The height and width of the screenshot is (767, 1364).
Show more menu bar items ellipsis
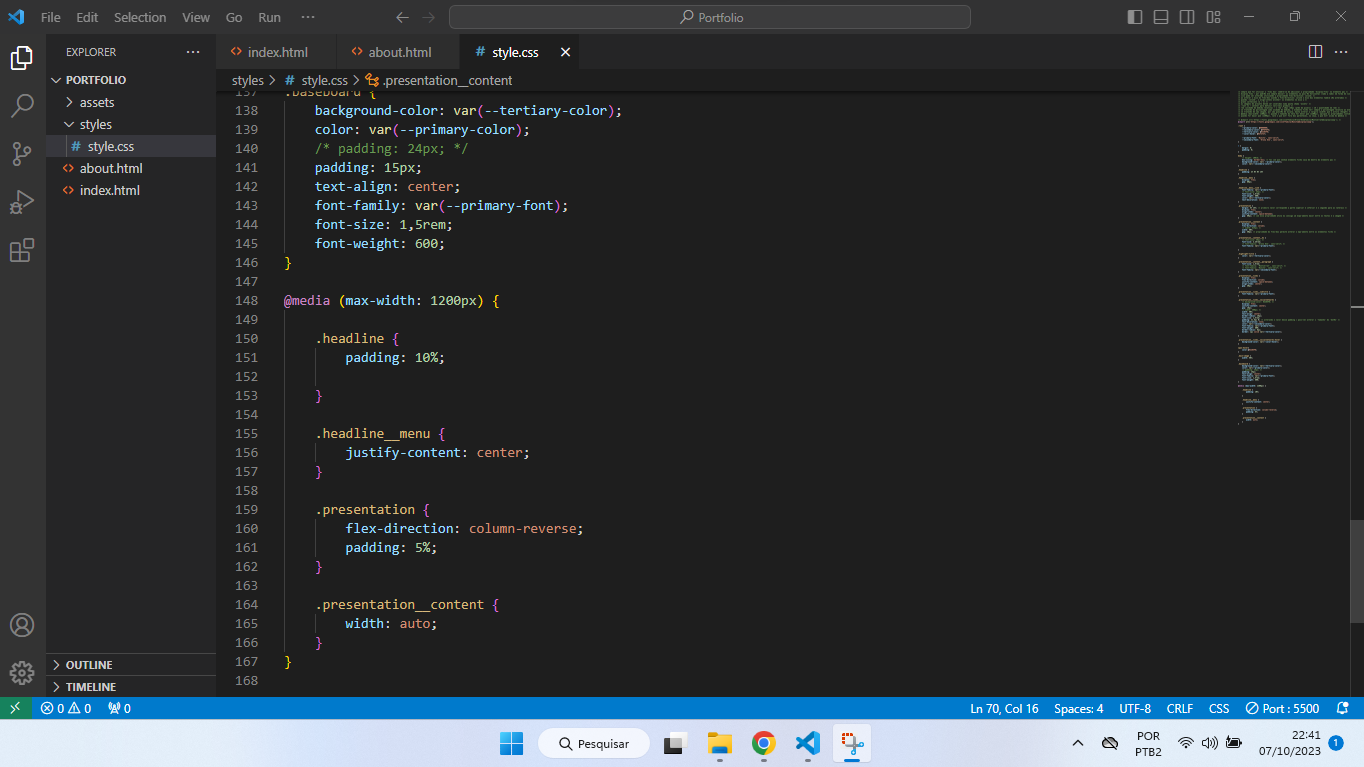coord(308,17)
